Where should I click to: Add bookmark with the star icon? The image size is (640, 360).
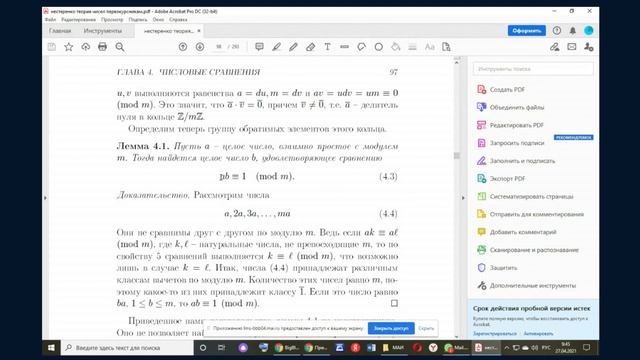click(69, 47)
